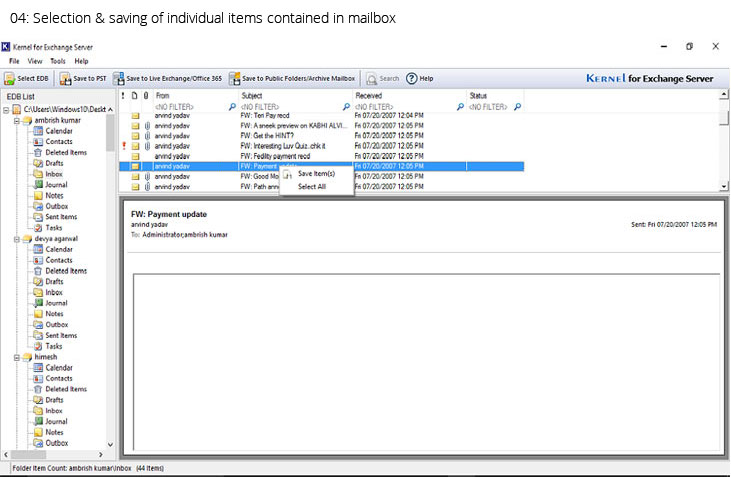Click the Search toolbar button
This screenshot has height=477, width=731.
(x=383, y=78)
